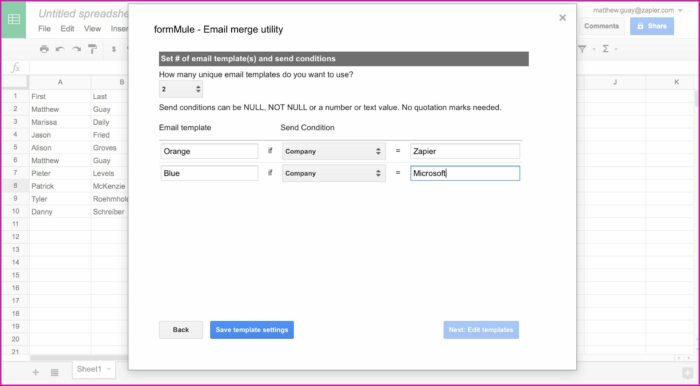Screen dimensions: 700x386
Task: Click the Sheet1 tab dropdown arrow
Action: tap(109, 369)
